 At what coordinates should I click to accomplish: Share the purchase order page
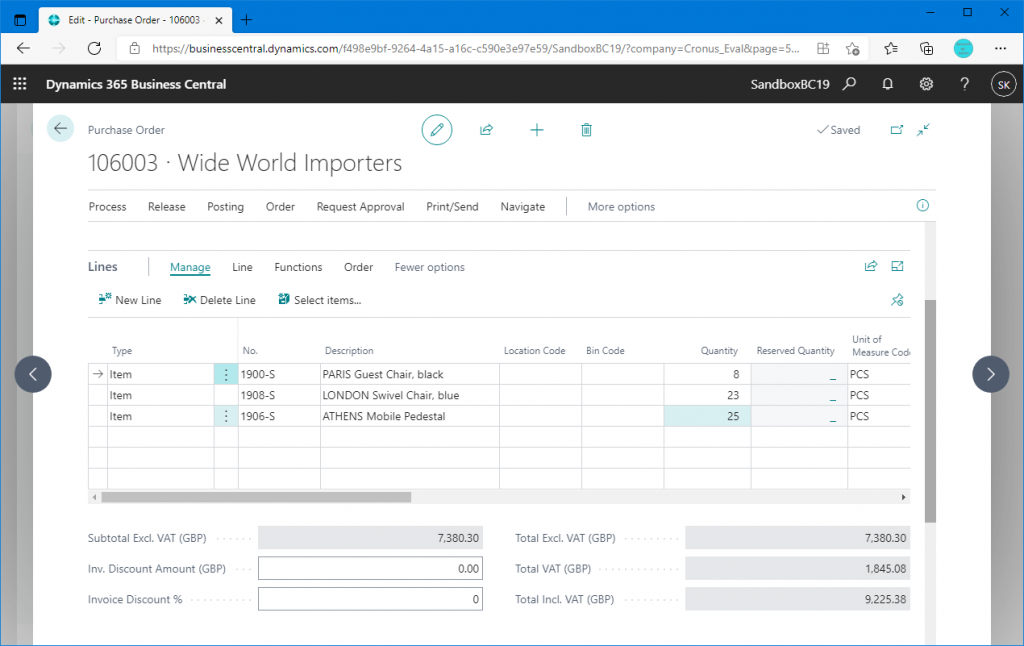[487, 130]
